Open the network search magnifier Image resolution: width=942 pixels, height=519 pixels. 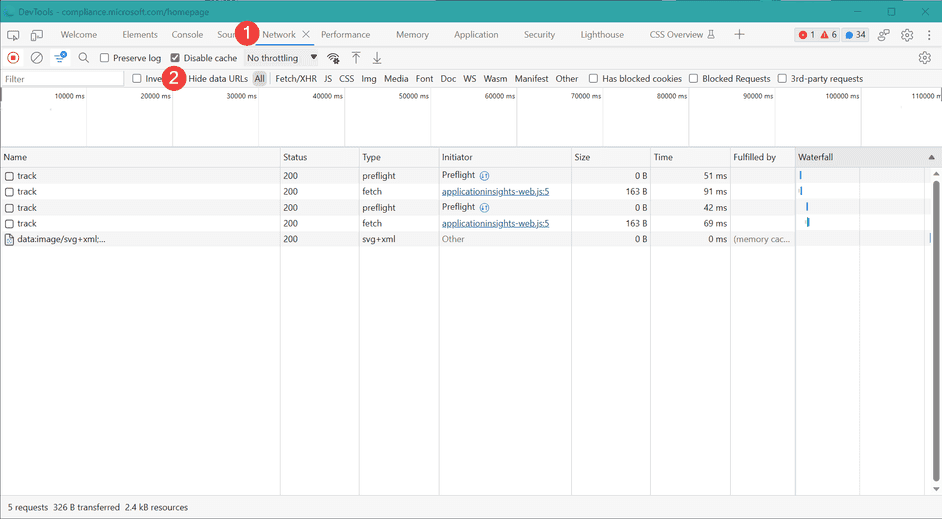(84, 58)
